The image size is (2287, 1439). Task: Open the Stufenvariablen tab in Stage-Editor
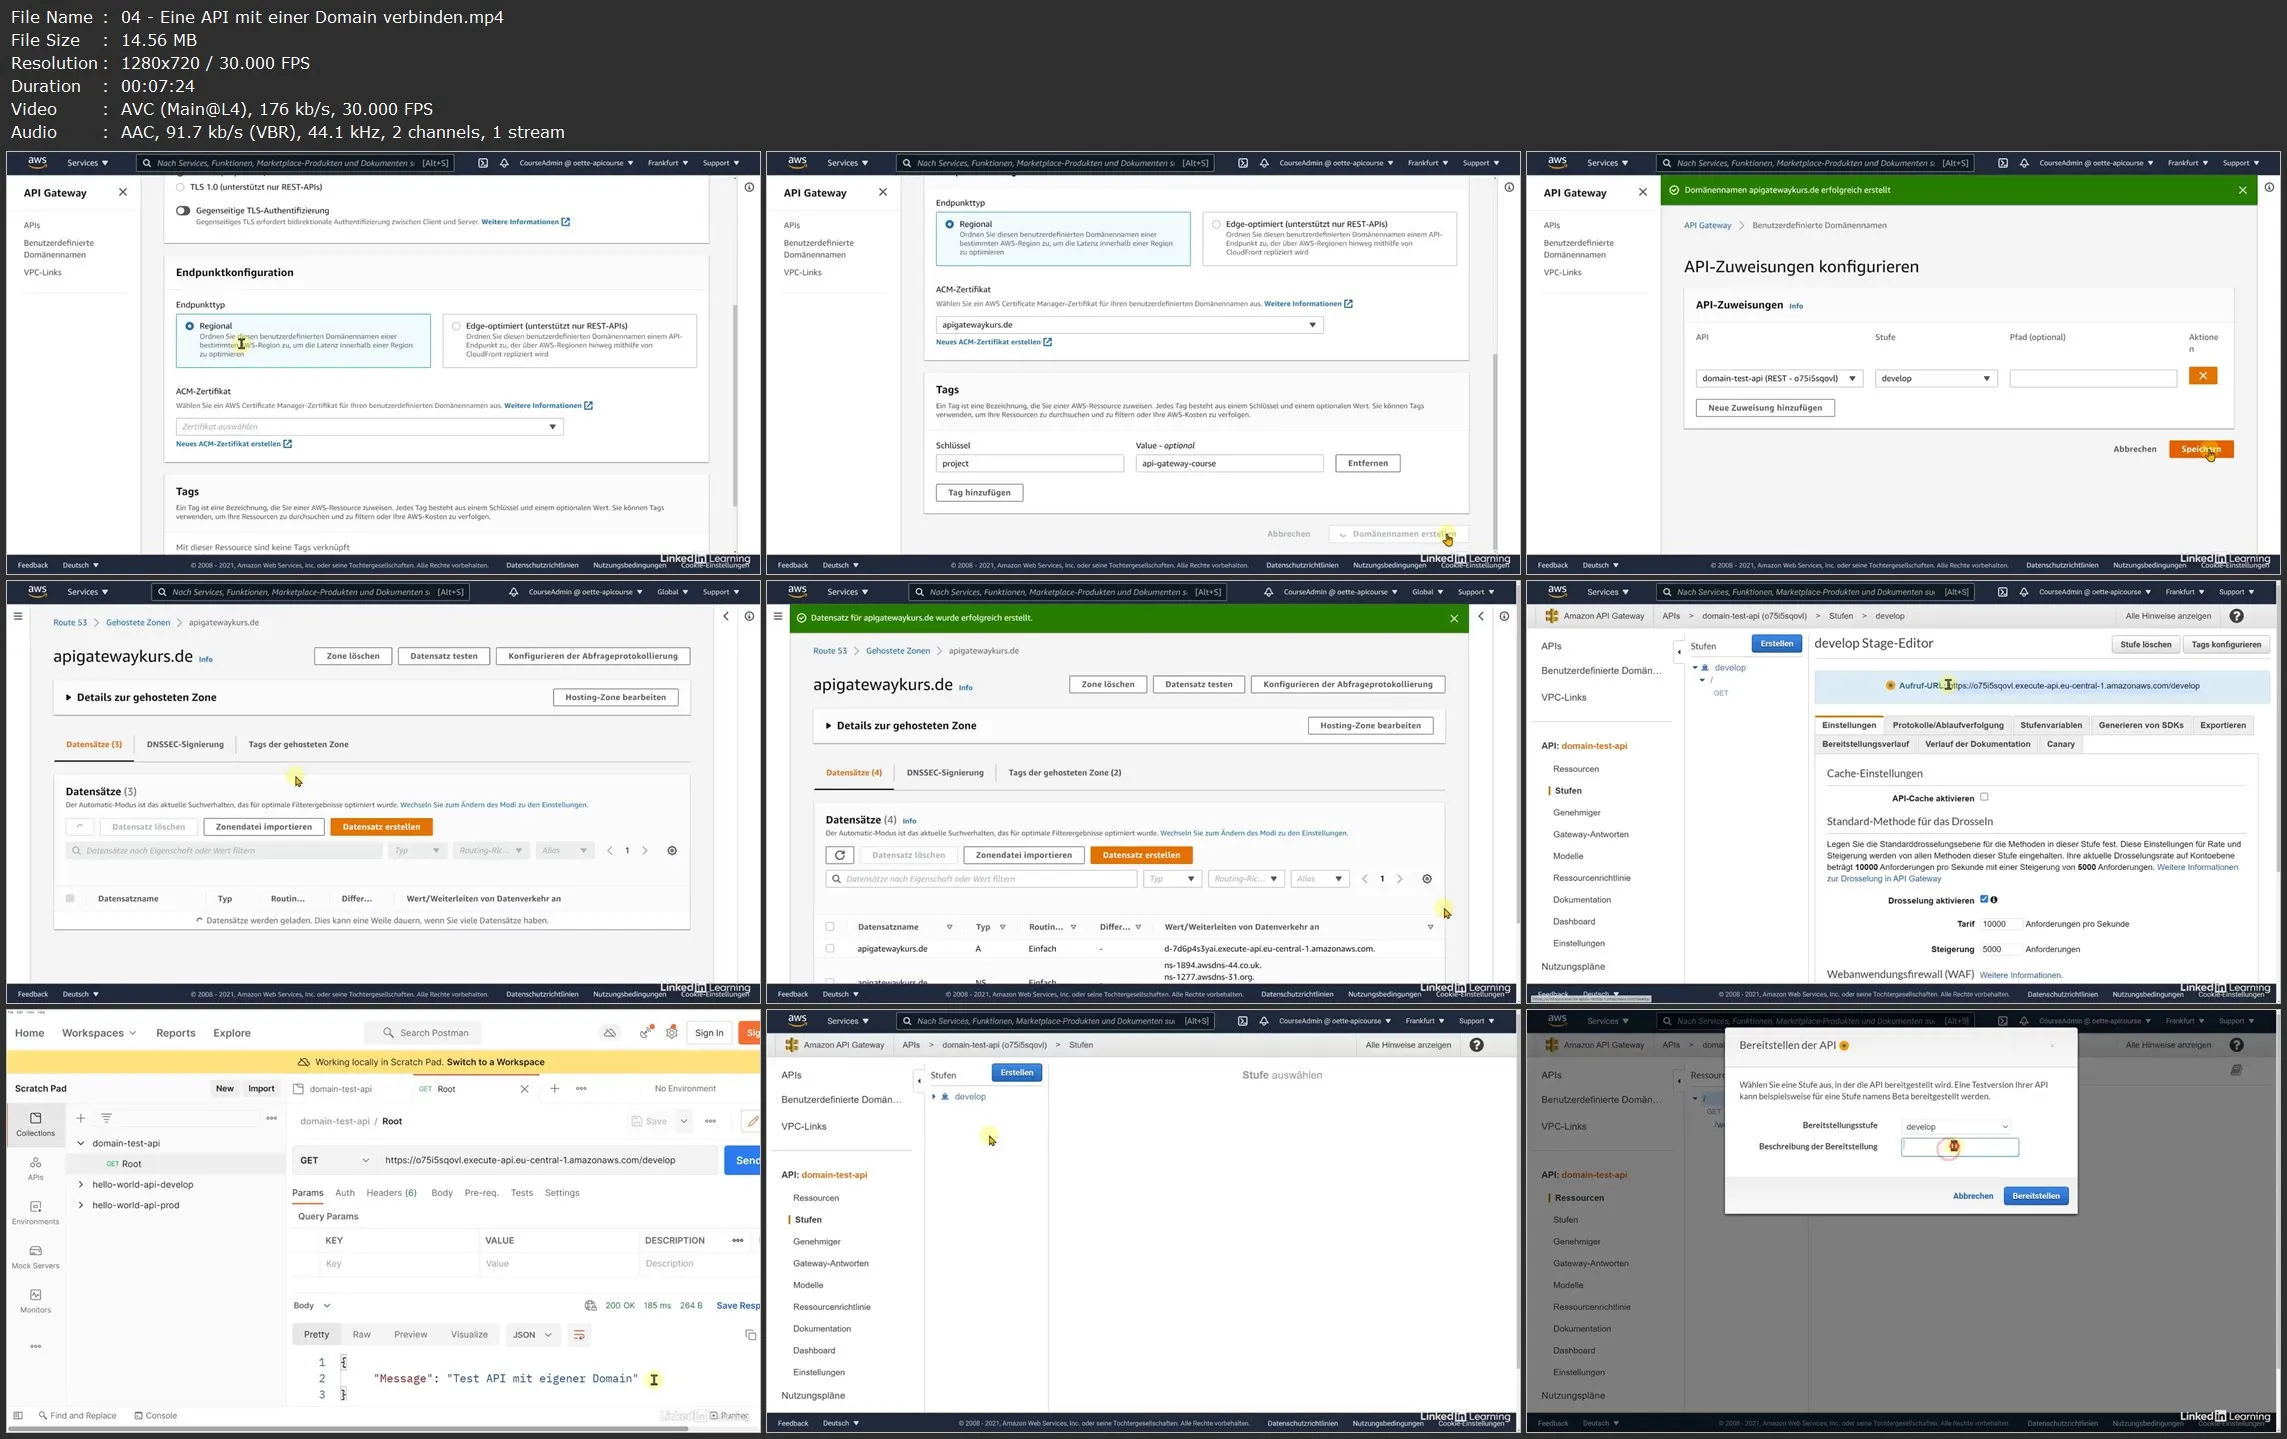(x=2050, y=725)
